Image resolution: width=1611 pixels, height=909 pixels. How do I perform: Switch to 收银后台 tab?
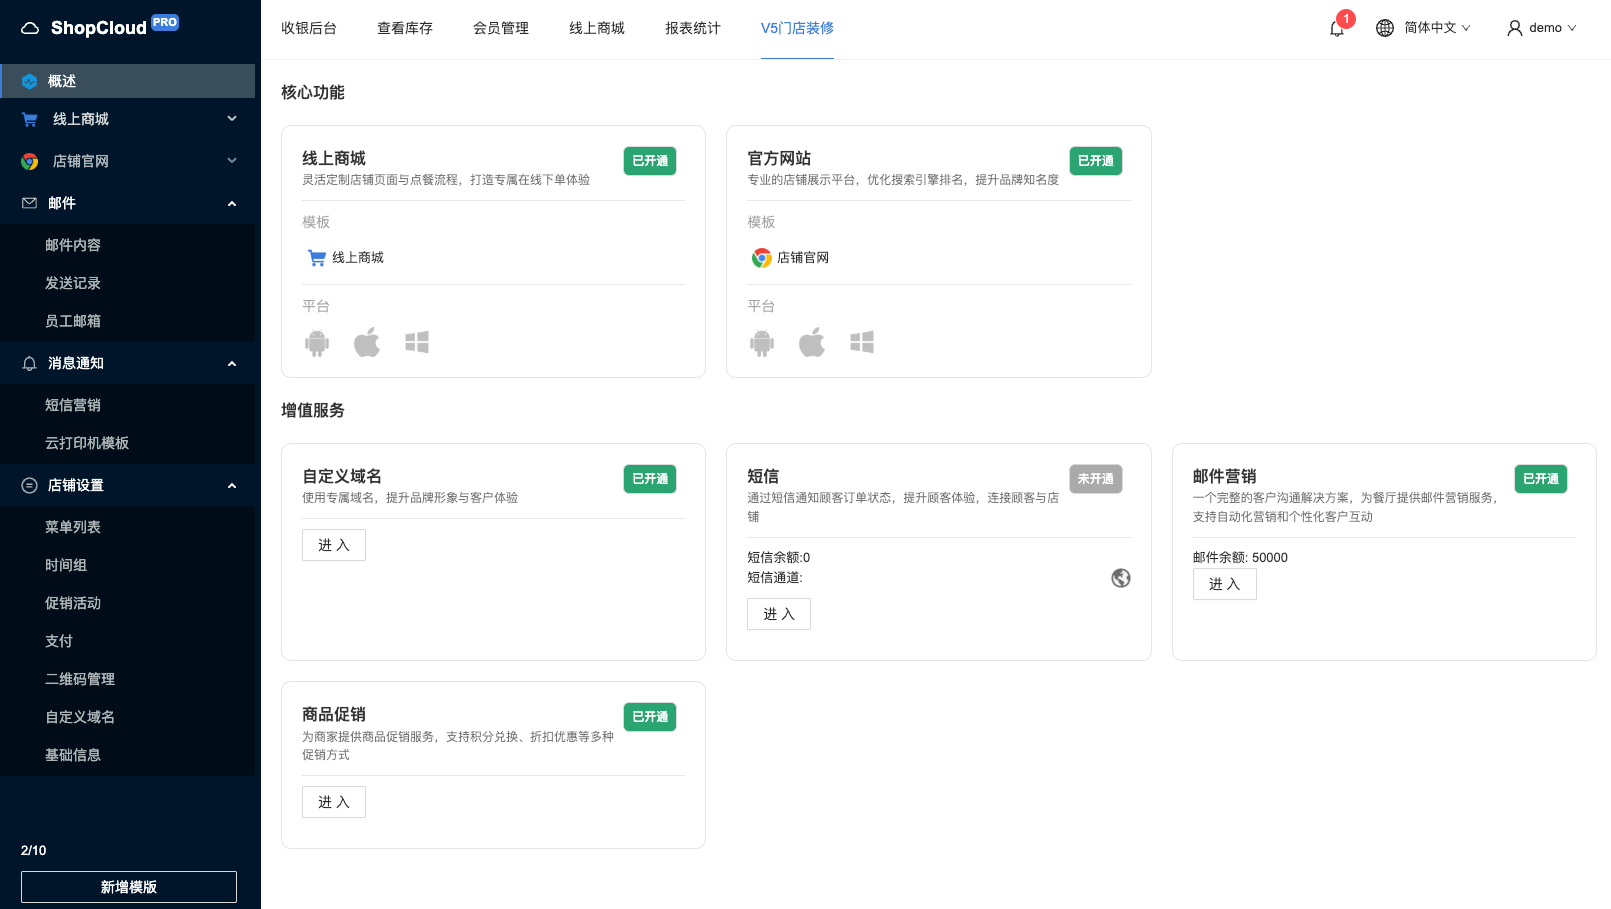[309, 28]
